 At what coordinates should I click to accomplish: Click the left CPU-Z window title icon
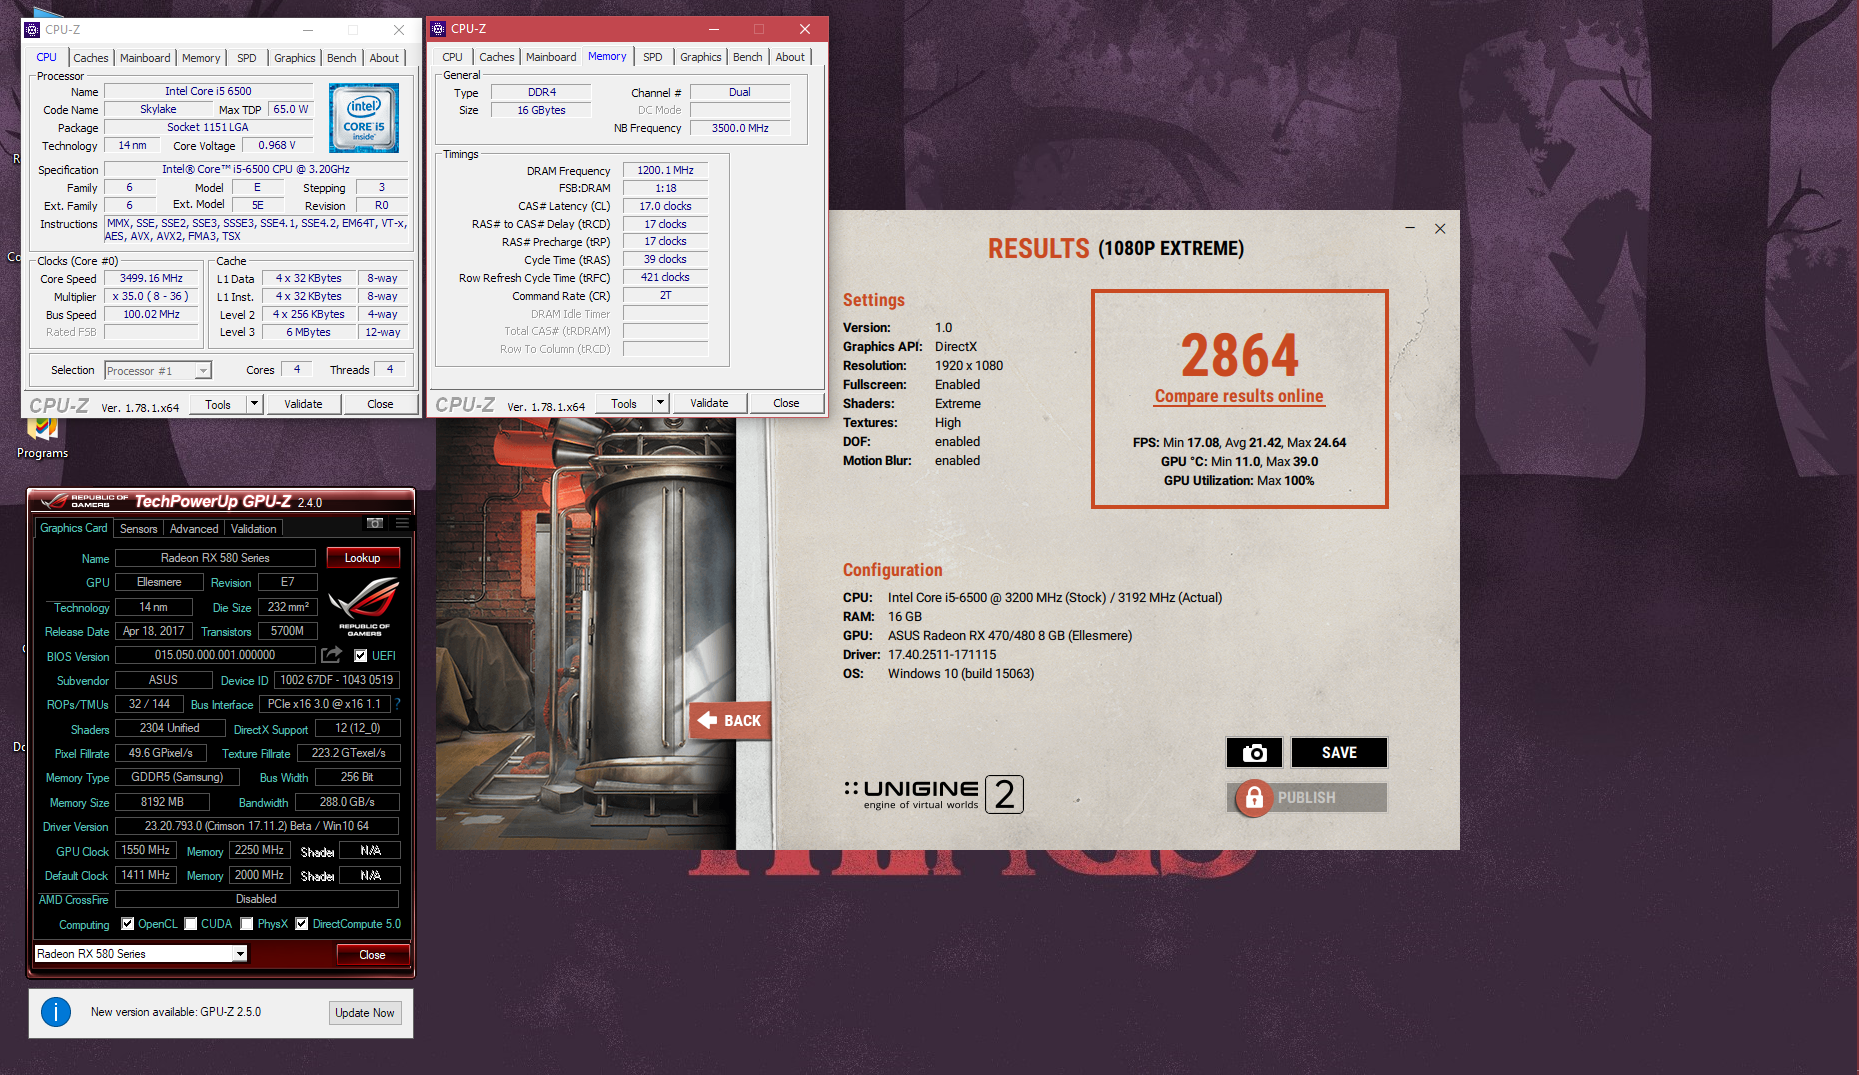[x=32, y=30]
